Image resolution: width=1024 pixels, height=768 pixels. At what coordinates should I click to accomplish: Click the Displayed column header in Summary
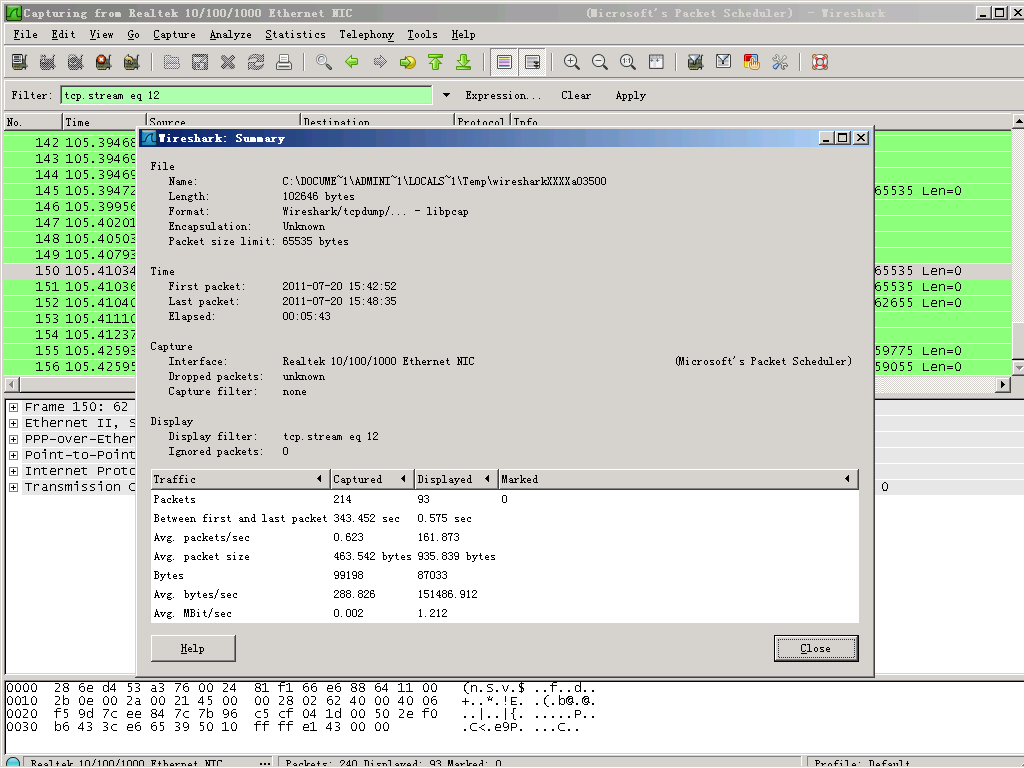click(455, 479)
